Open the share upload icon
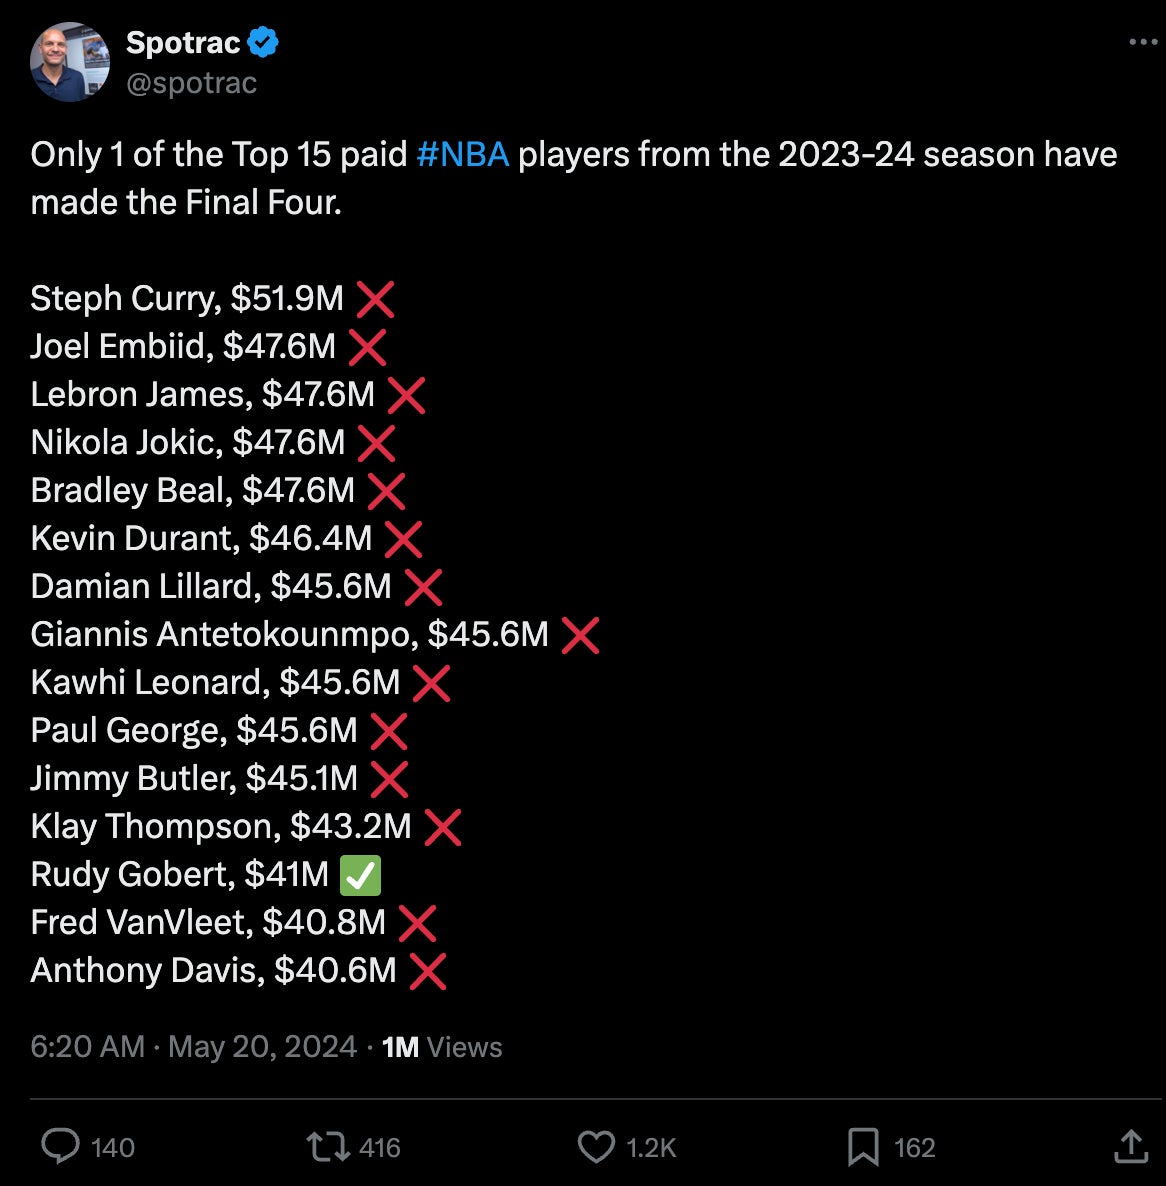Screen dimensions: 1166x1186 point(1130,1146)
